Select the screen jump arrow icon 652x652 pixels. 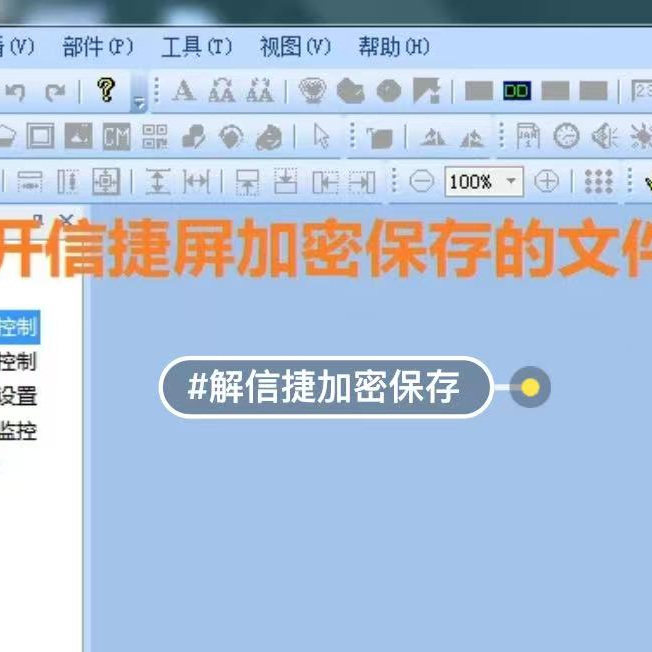point(426,90)
